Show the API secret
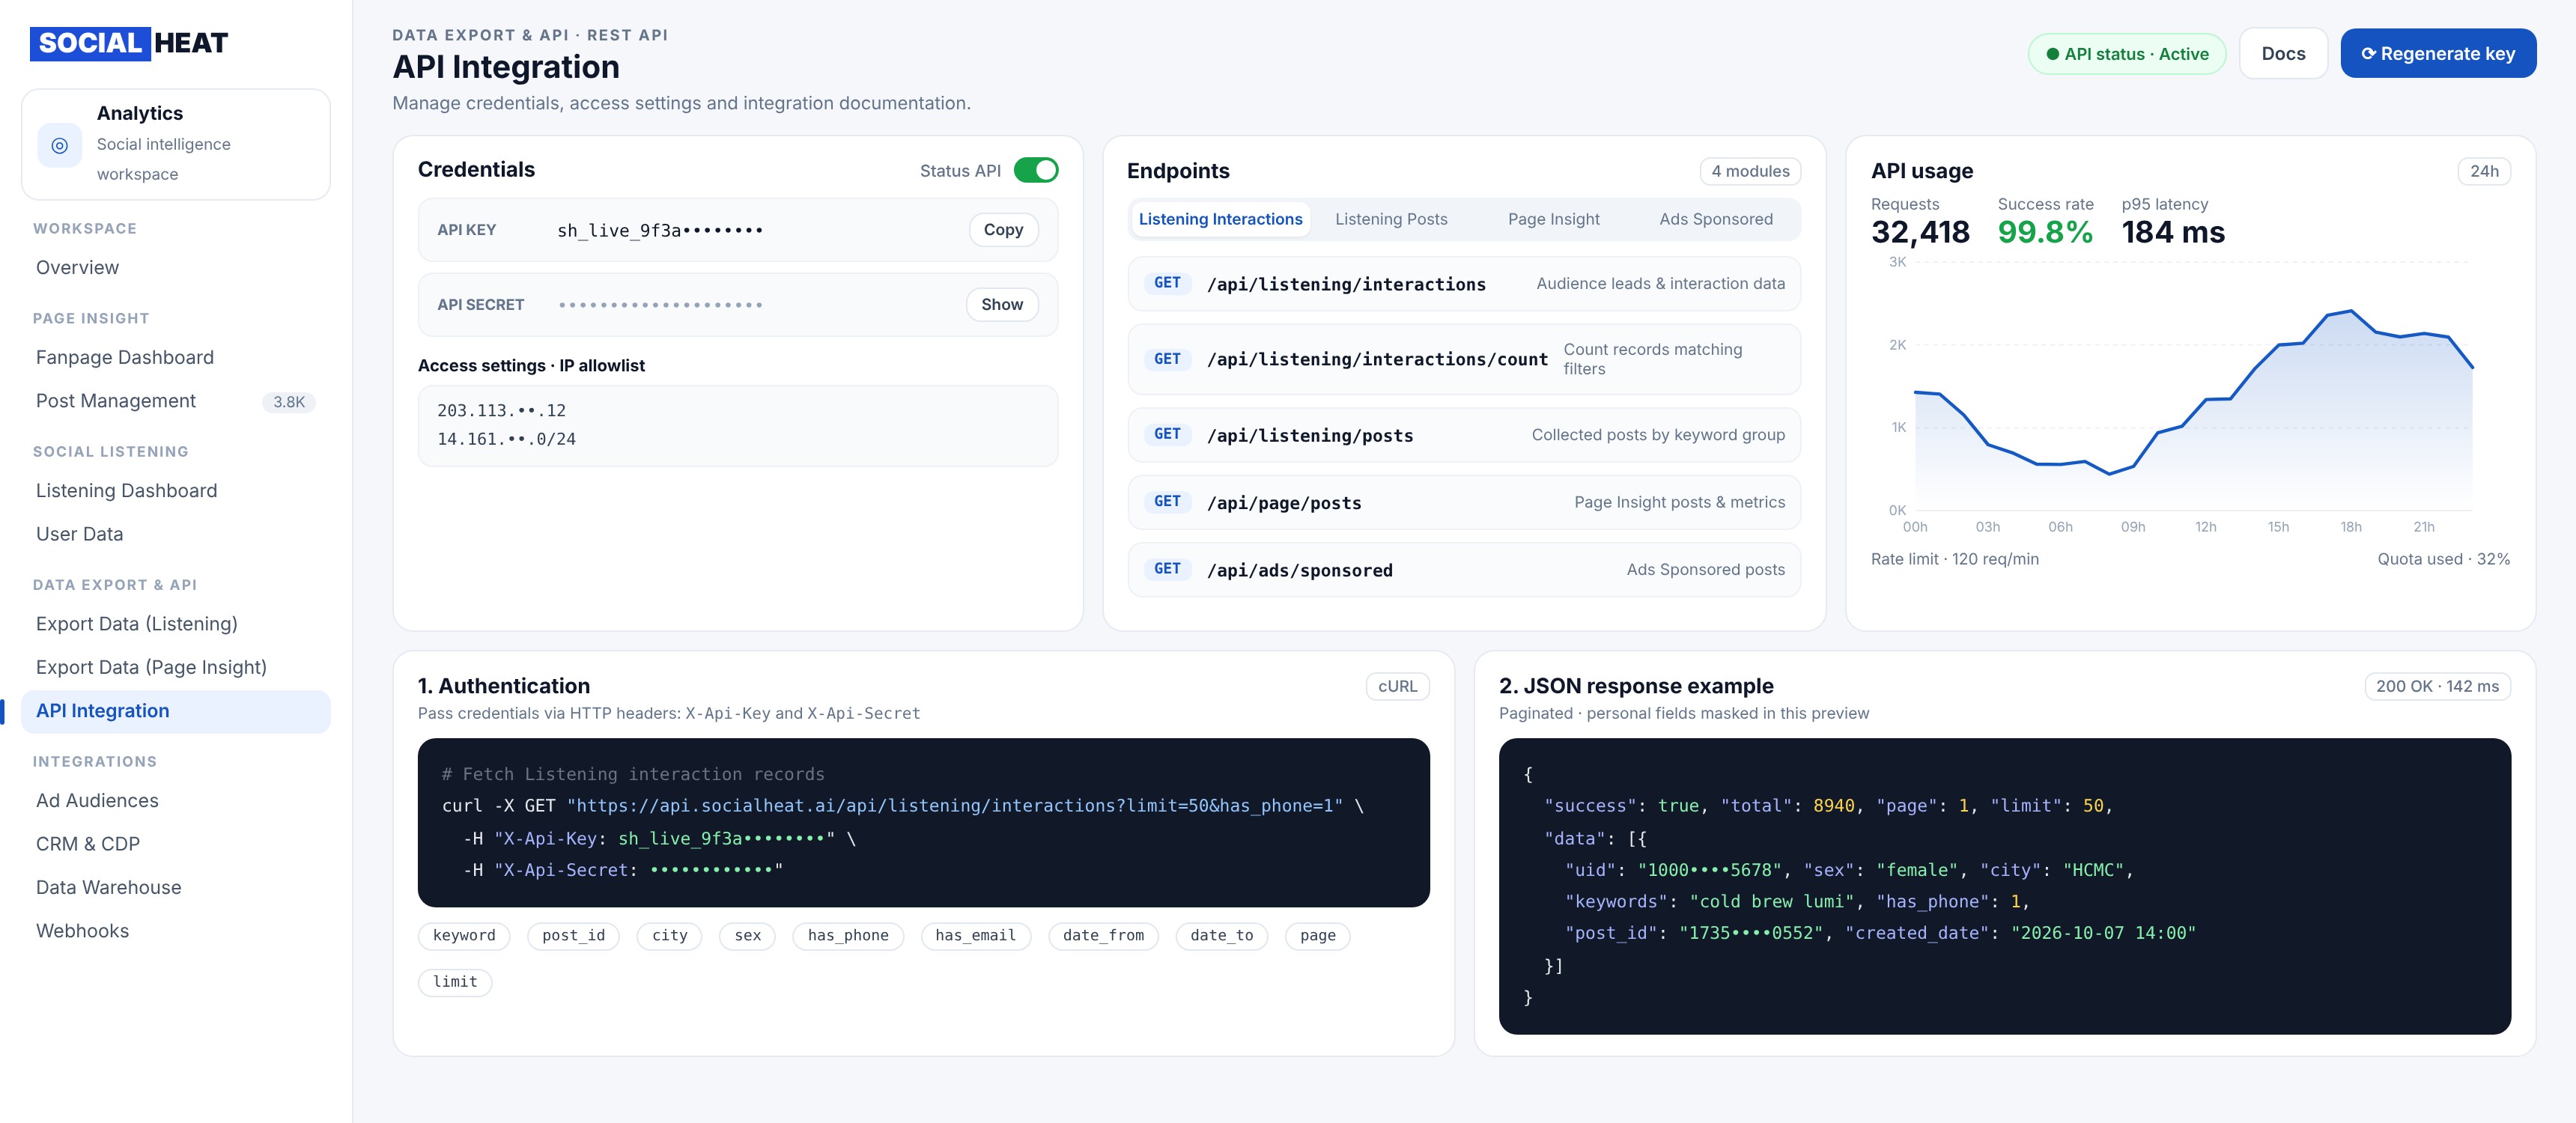2576x1123 pixels. pyautogui.click(x=1001, y=305)
